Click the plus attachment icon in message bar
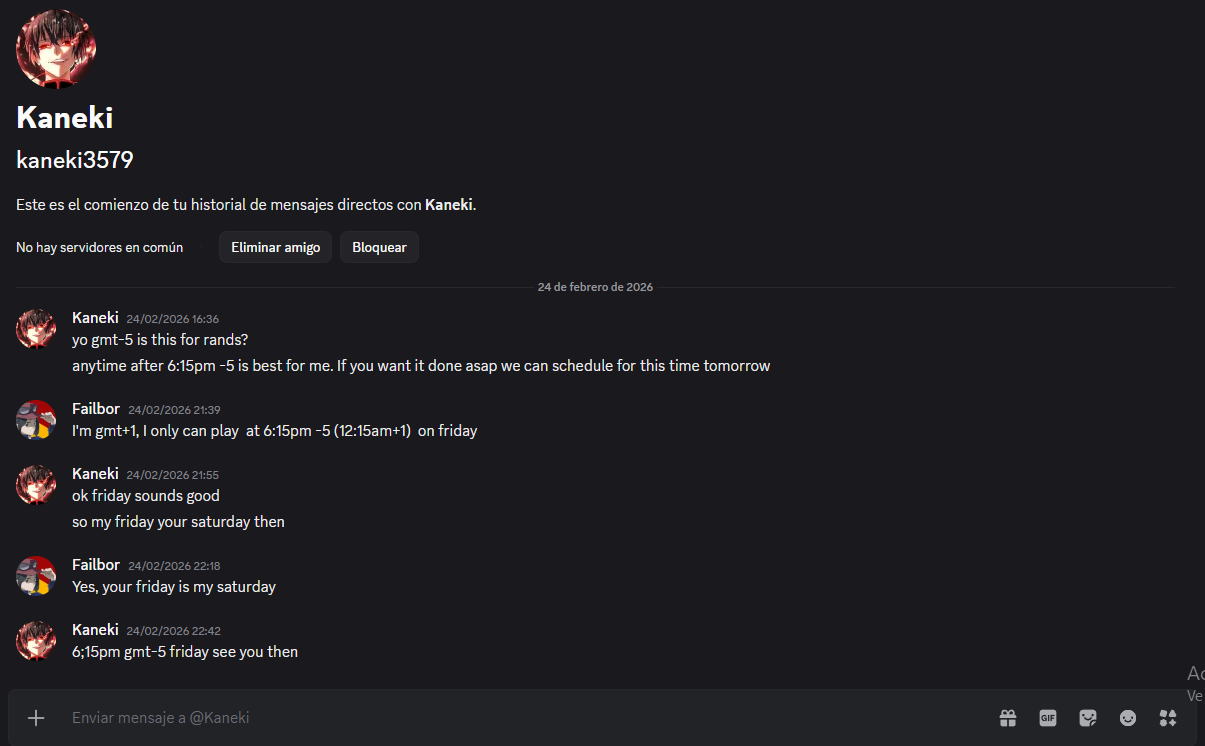The height and width of the screenshot is (746, 1205). pyautogui.click(x=36, y=718)
